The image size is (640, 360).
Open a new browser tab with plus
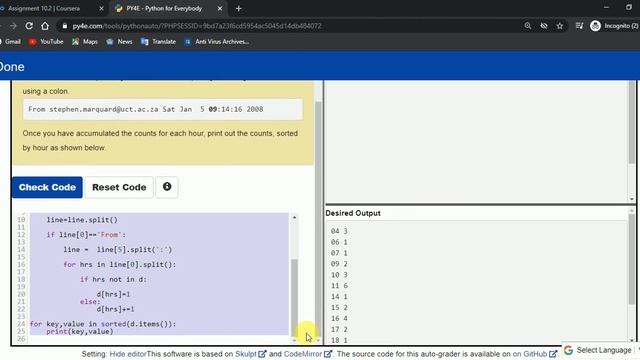238,9
